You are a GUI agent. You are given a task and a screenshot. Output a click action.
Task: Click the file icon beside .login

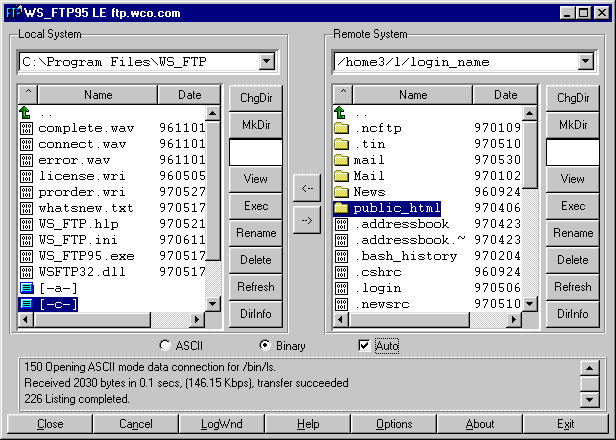[x=341, y=288]
